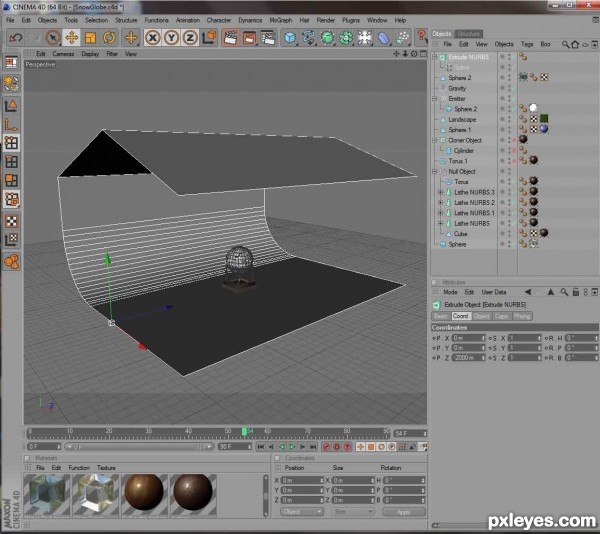Open the spline tools icon
This screenshot has height=534, width=600.
[x=309, y=37]
